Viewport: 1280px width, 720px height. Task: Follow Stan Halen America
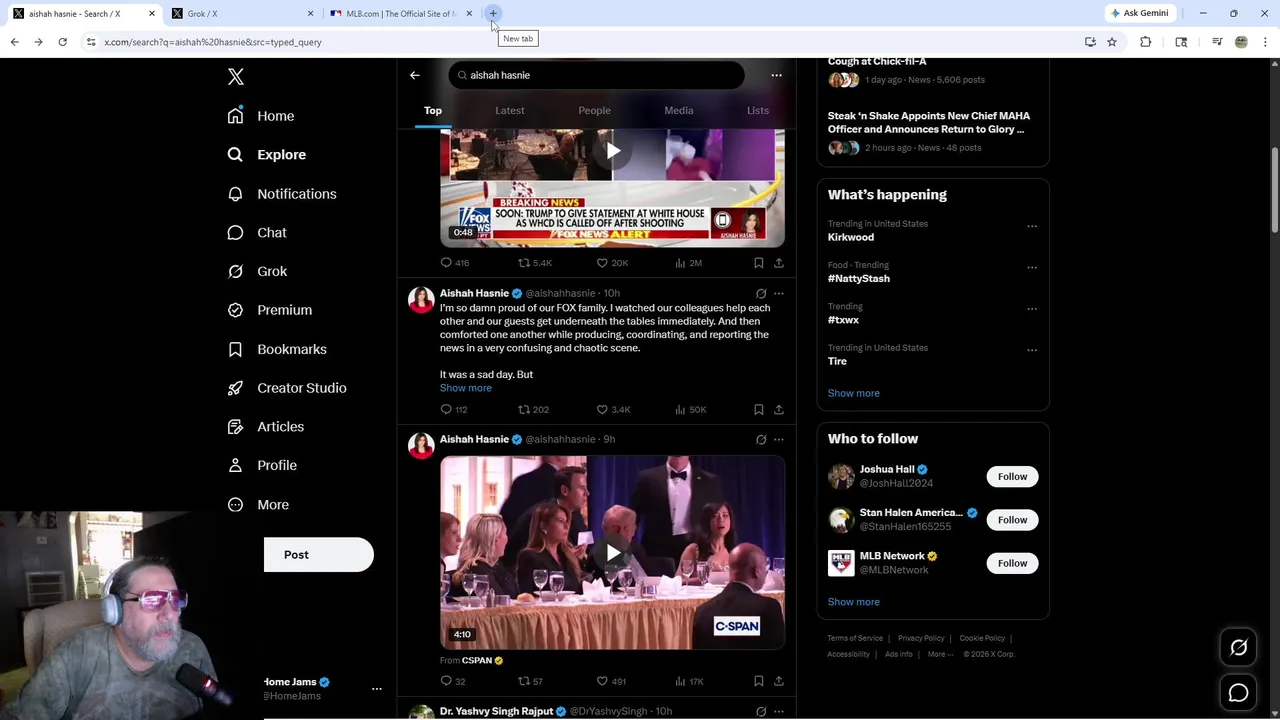click(x=1012, y=520)
